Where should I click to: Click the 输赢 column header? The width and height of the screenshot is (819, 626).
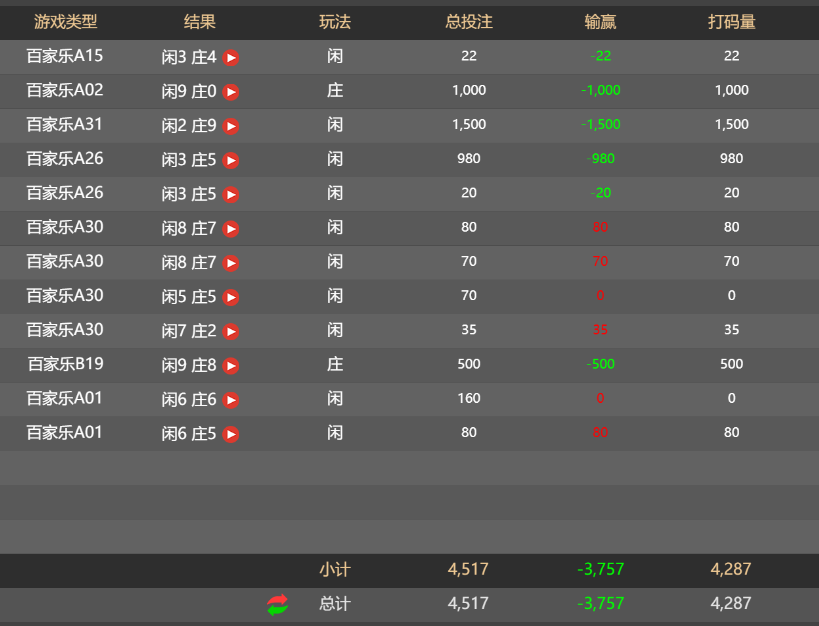[601, 21]
